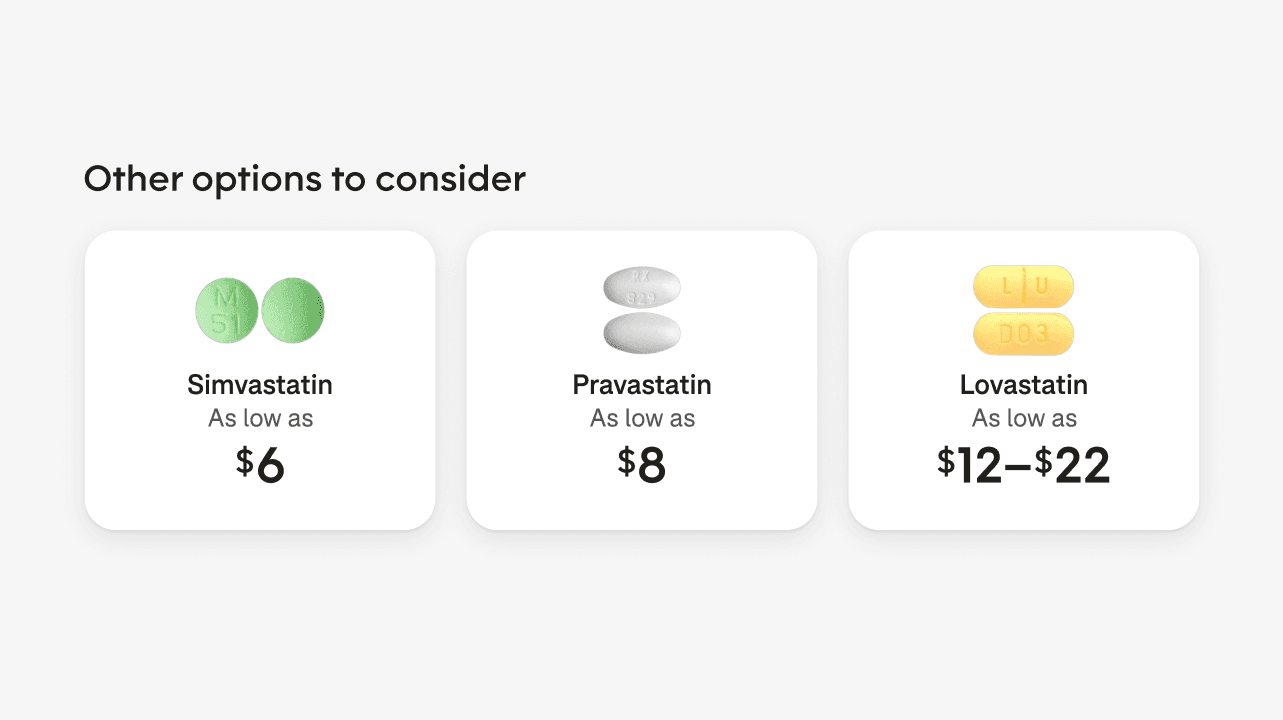The width and height of the screenshot is (1283, 720).
Task: Click the Pravastatin drug name
Action: 642,385
